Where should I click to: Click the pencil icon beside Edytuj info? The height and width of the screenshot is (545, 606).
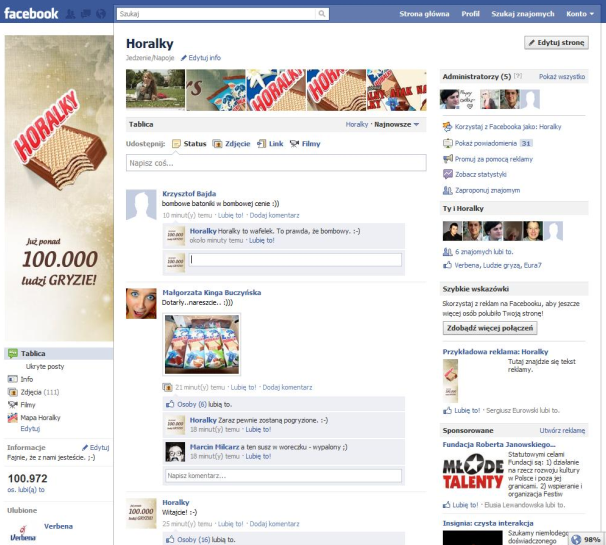tap(184, 58)
